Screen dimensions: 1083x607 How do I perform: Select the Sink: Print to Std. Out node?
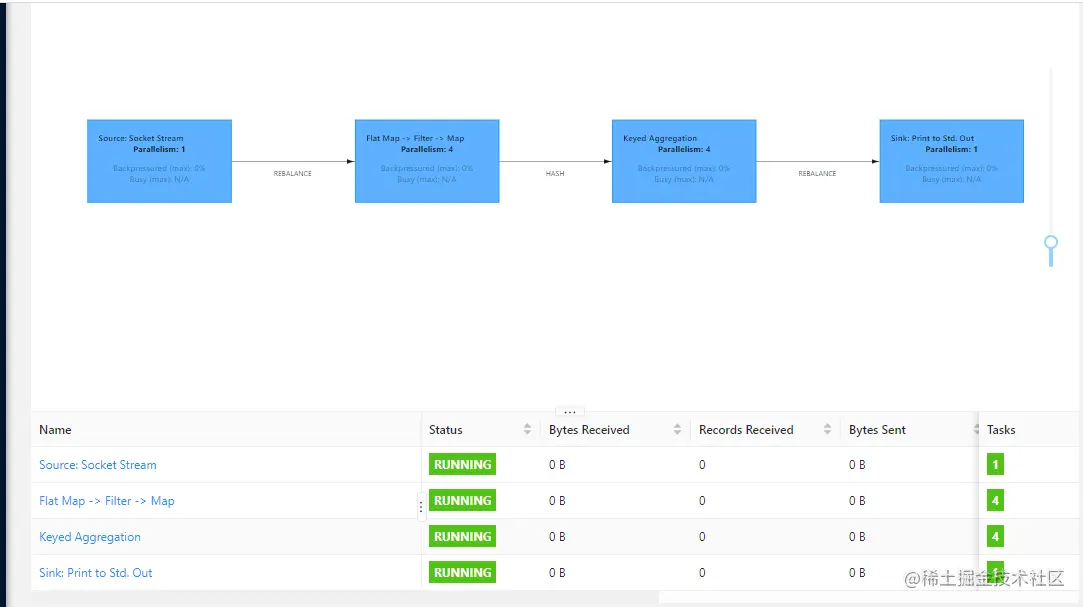coord(951,161)
